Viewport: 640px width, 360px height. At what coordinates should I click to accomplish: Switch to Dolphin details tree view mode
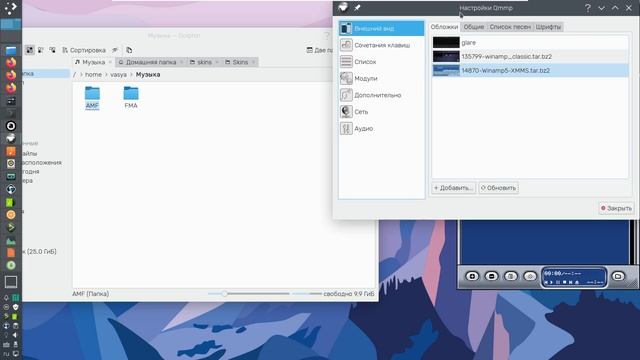click(52, 50)
